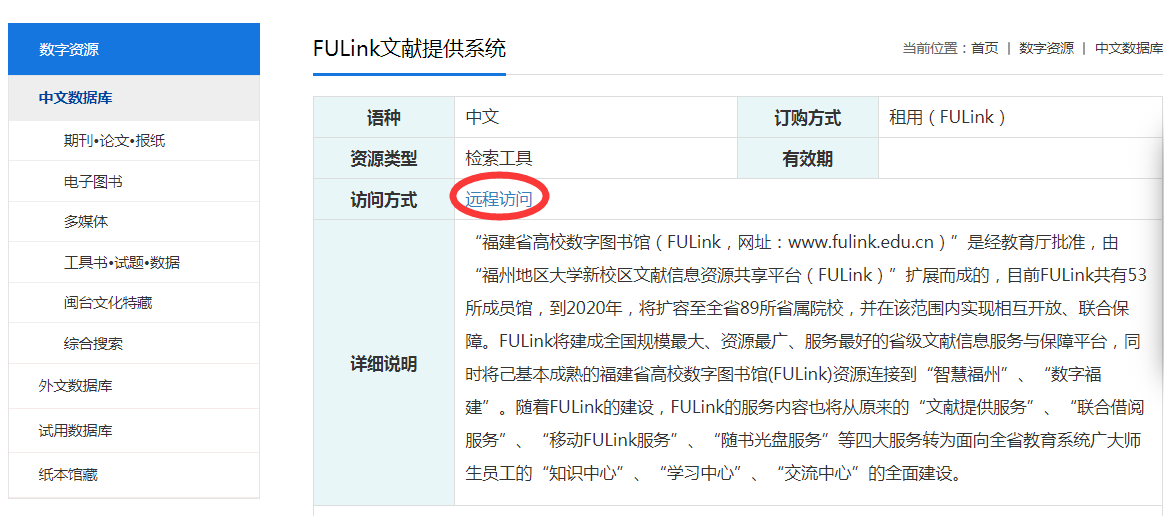Go to the 多媒体 section

pos(86,222)
